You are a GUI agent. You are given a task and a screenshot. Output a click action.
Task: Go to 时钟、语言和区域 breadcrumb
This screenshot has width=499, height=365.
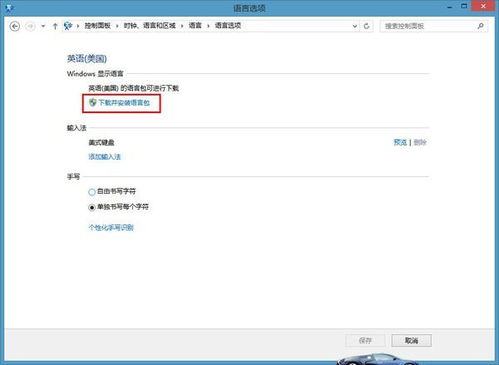(150, 25)
